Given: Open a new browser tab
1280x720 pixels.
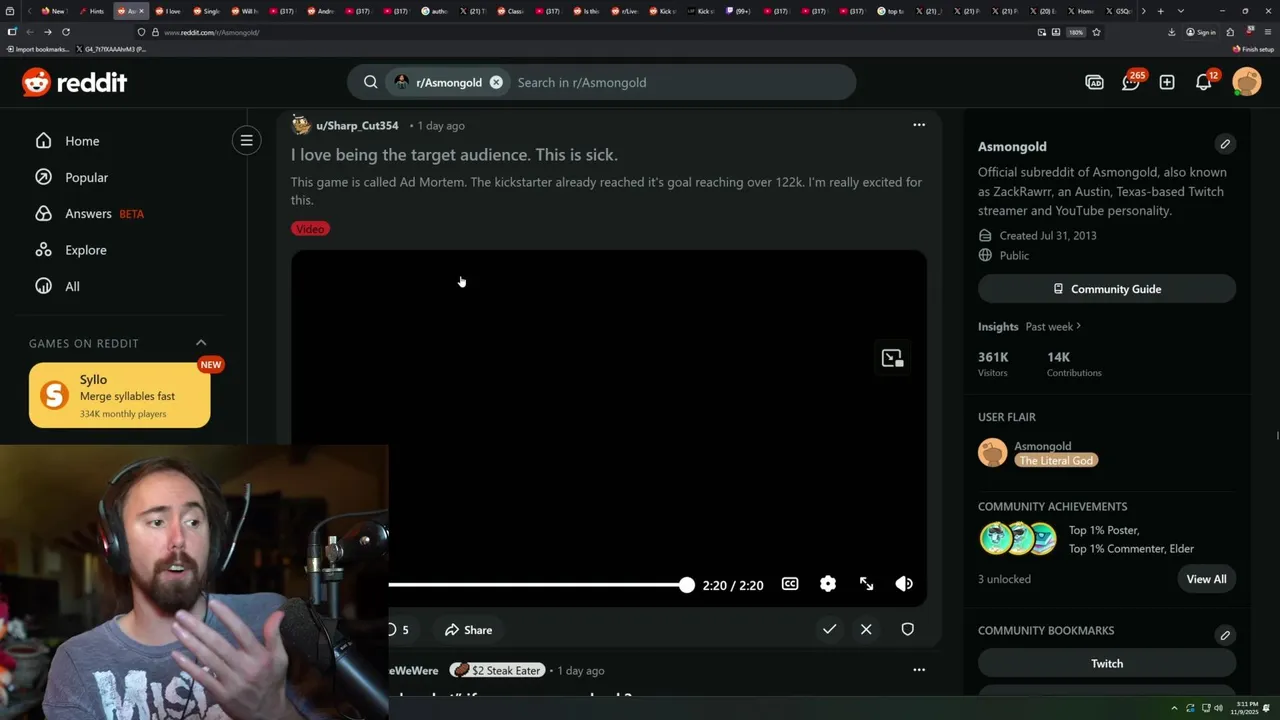Looking at the screenshot, I should (1160, 11).
